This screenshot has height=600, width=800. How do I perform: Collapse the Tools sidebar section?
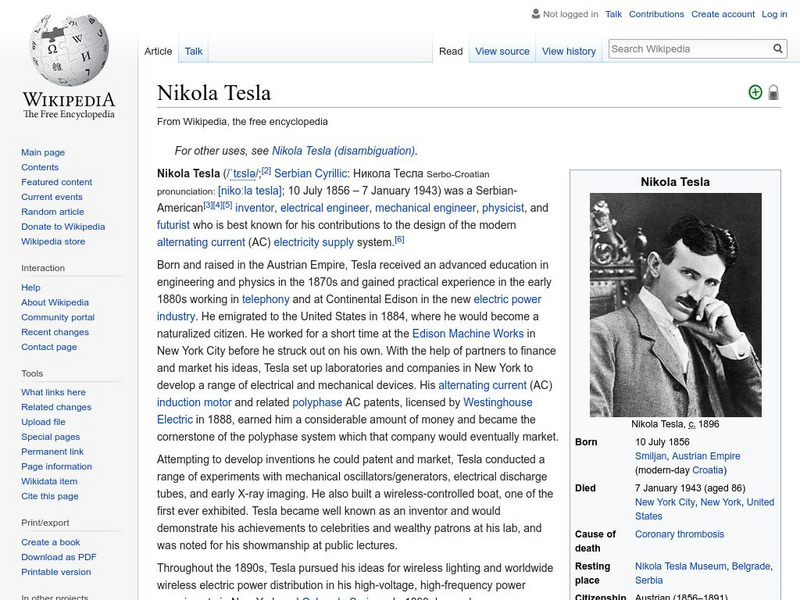click(x=32, y=373)
